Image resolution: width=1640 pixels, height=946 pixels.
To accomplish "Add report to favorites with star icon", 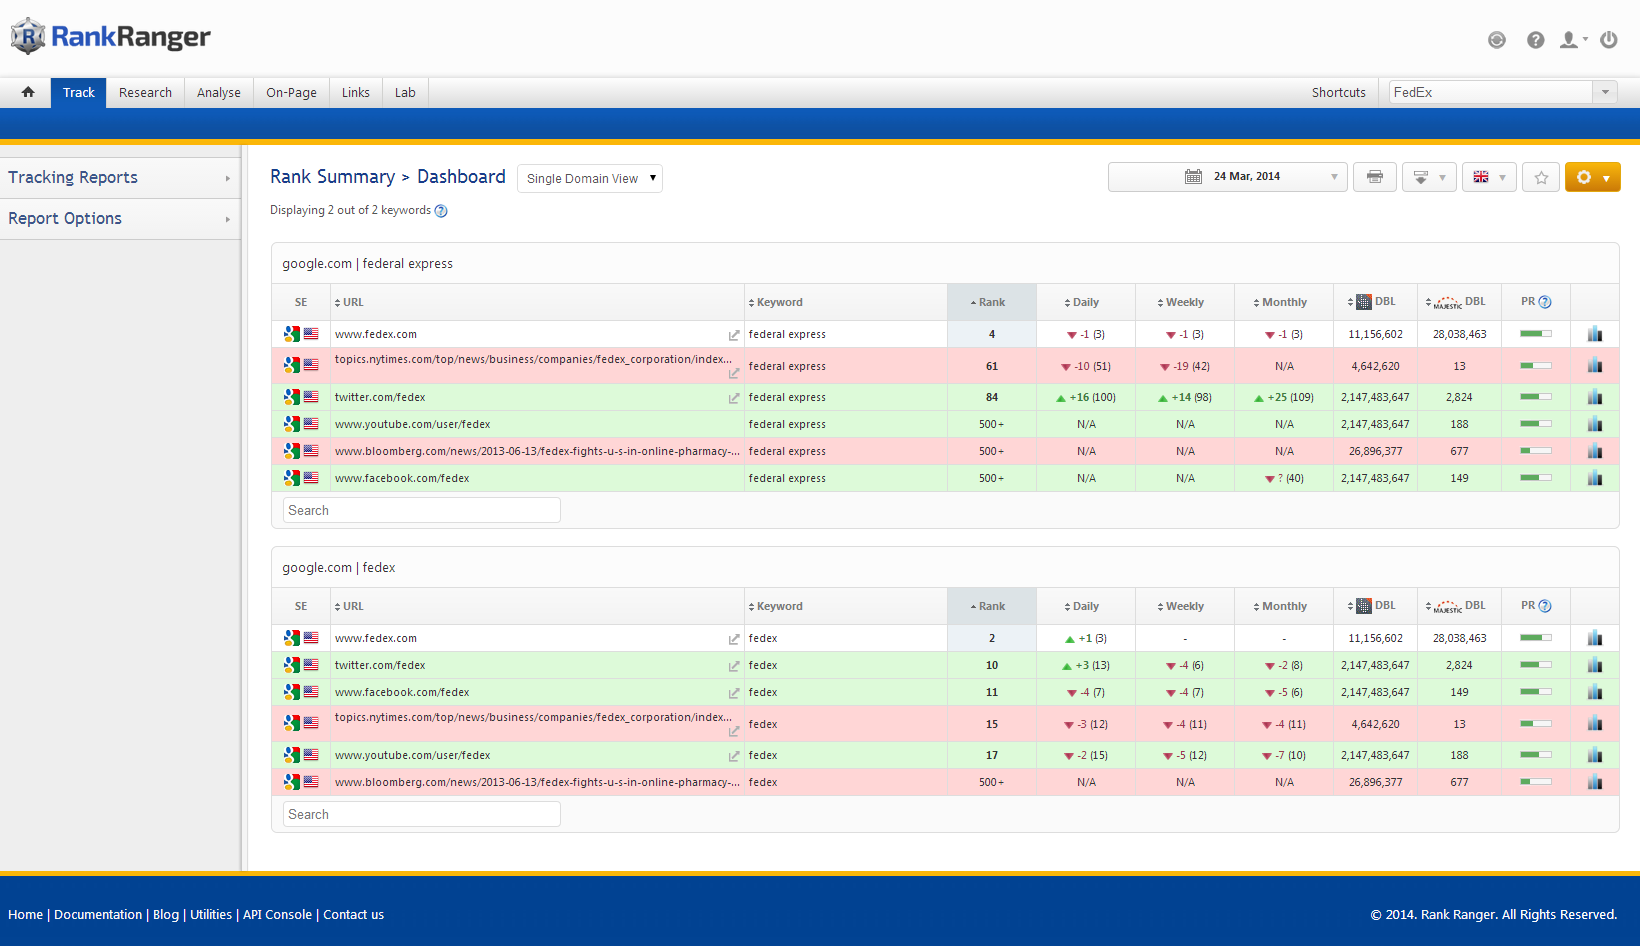I will 1541,177.
